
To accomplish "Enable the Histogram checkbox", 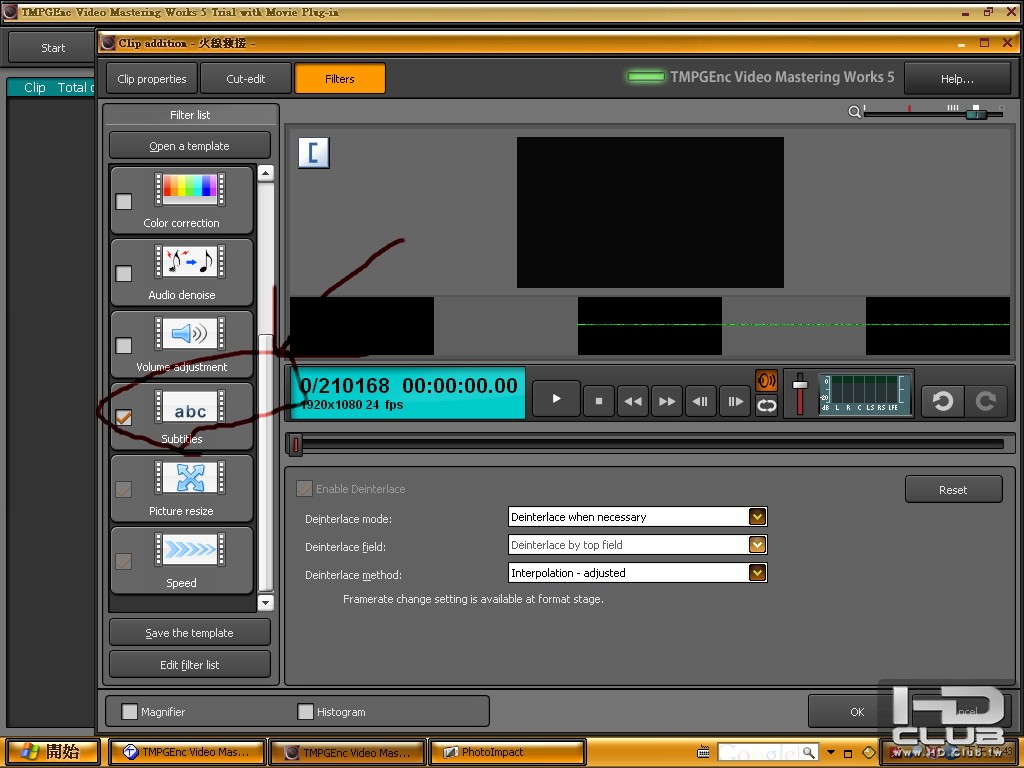I will click(x=306, y=712).
